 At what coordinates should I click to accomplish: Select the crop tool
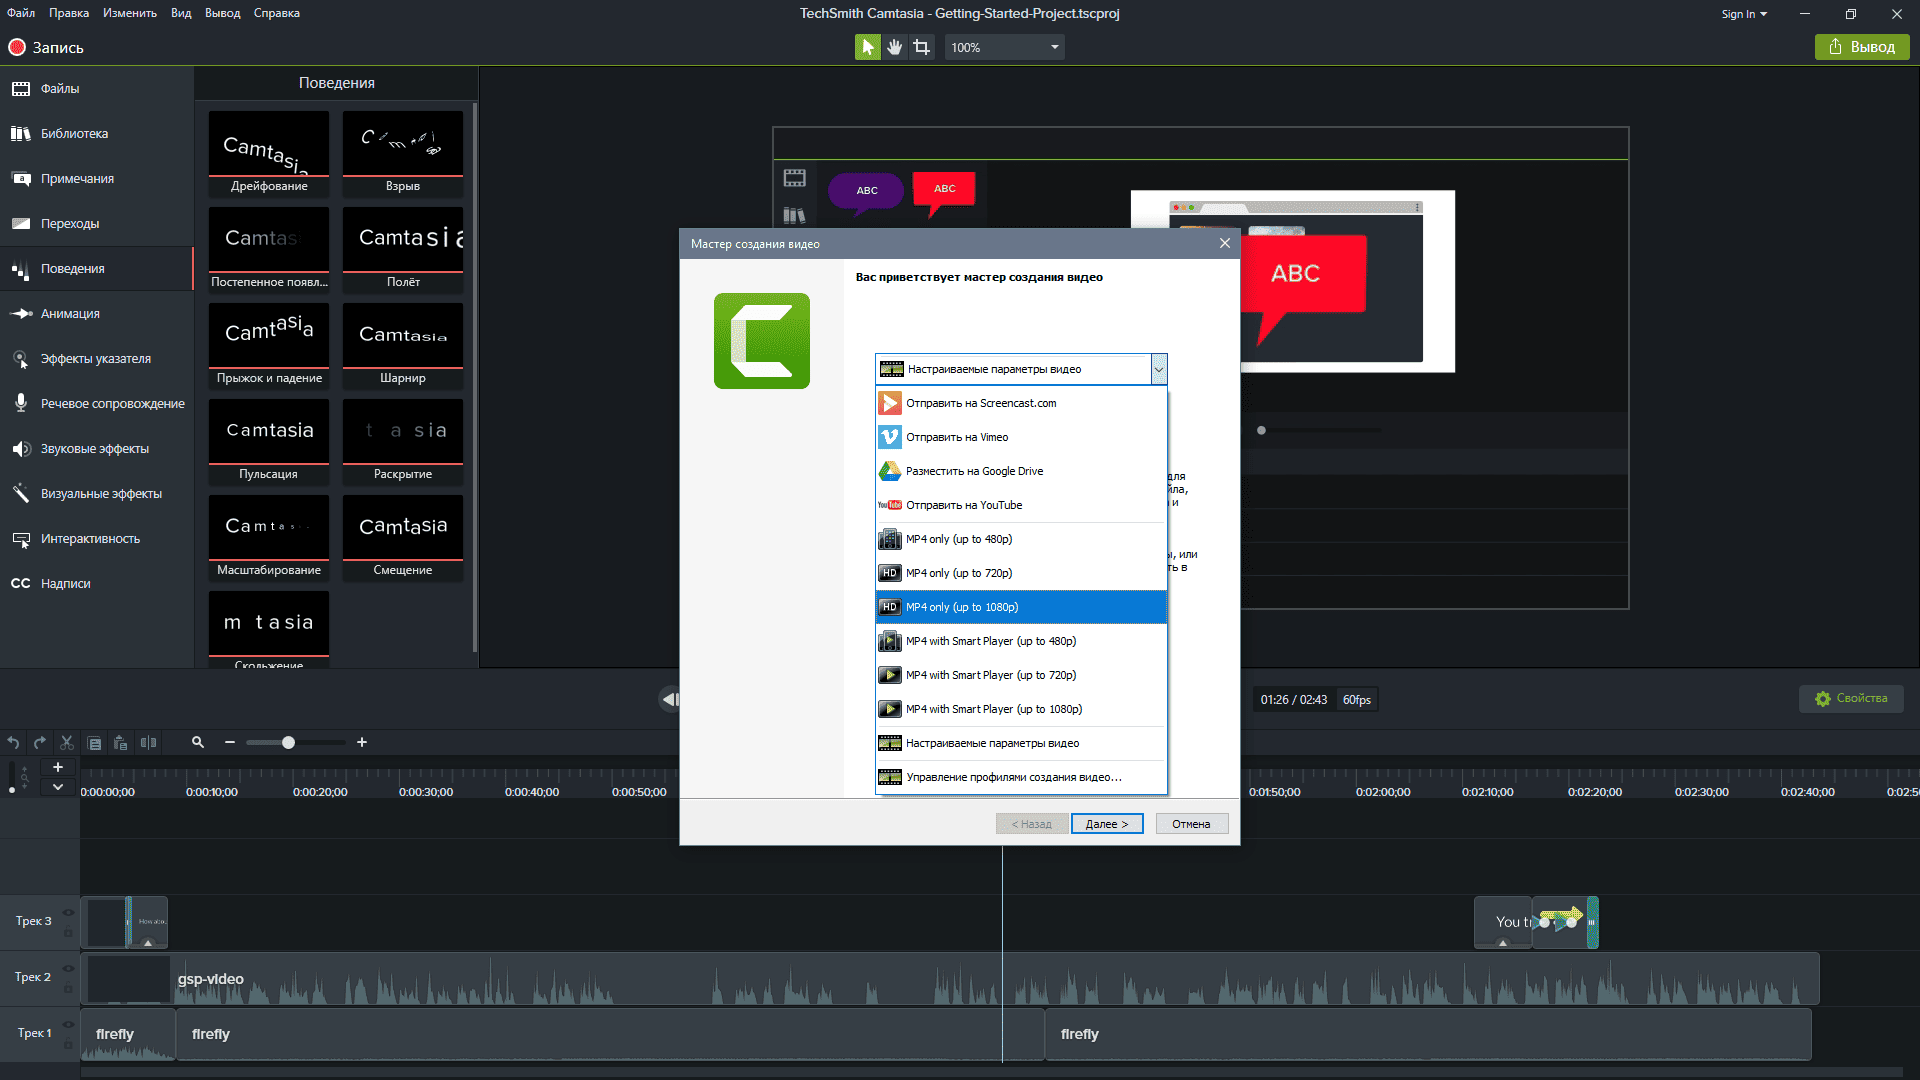[x=921, y=47]
